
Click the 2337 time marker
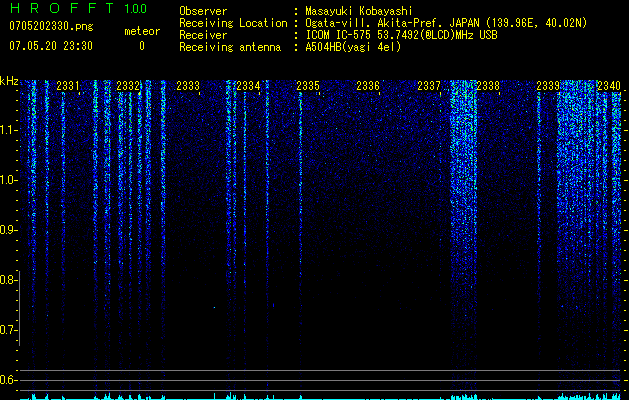(429, 86)
